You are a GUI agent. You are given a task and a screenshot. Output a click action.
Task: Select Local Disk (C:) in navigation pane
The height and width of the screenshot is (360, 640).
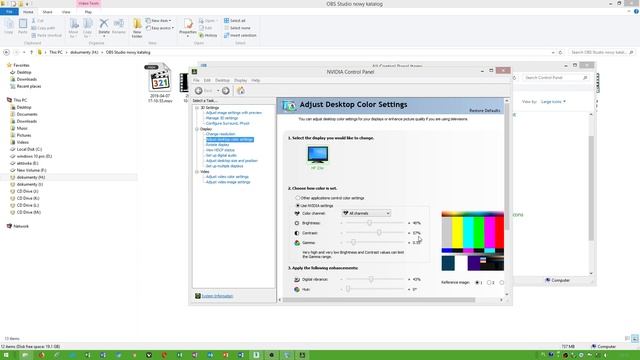(29, 149)
